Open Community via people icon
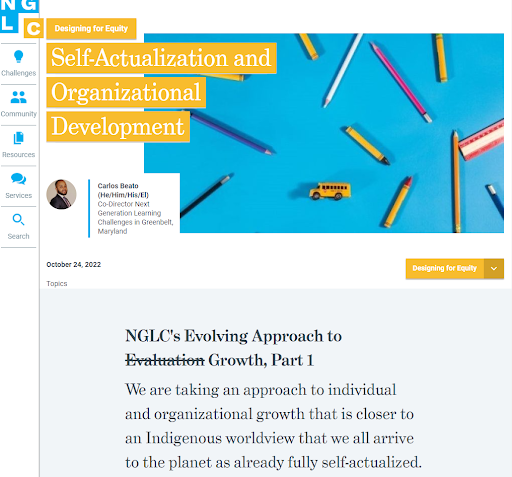512x477 pixels. coord(19,97)
